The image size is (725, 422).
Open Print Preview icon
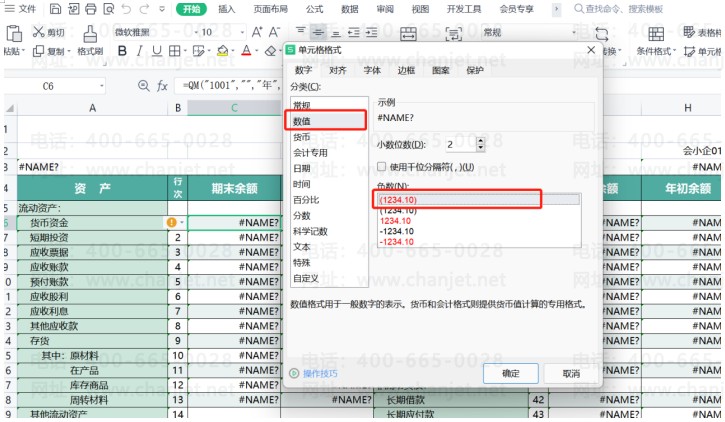tap(109, 8)
